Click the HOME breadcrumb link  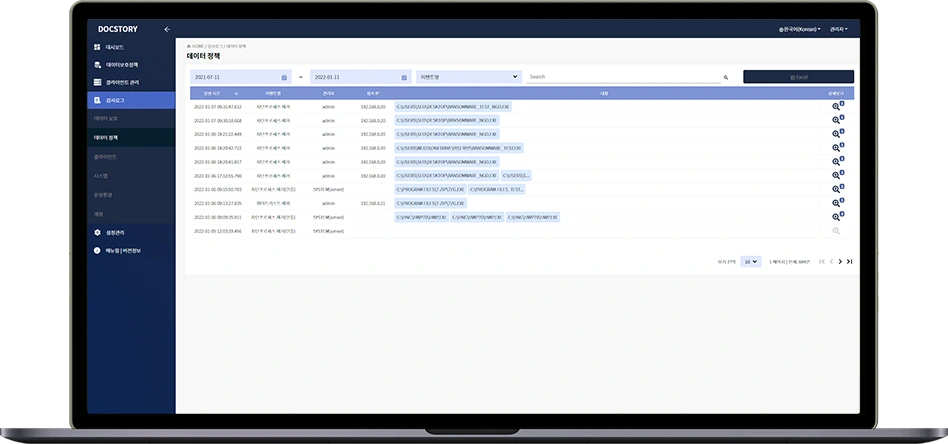196,46
